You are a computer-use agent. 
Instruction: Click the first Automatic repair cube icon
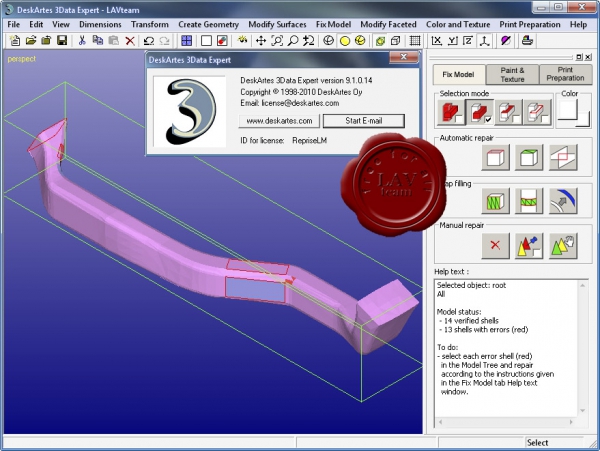pyautogui.click(x=495, y=157)
